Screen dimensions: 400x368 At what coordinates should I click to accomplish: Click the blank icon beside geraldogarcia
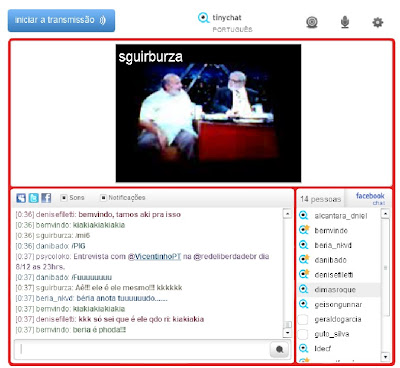tap(303, 319)
